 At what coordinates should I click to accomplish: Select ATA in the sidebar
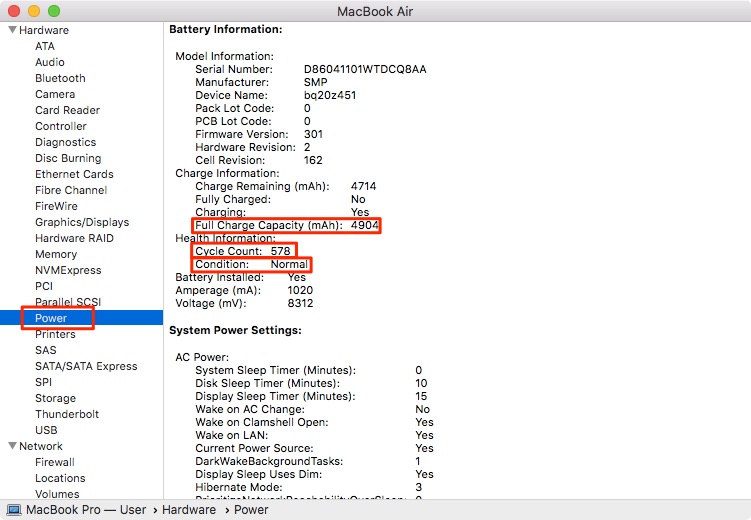coord(45,46)
